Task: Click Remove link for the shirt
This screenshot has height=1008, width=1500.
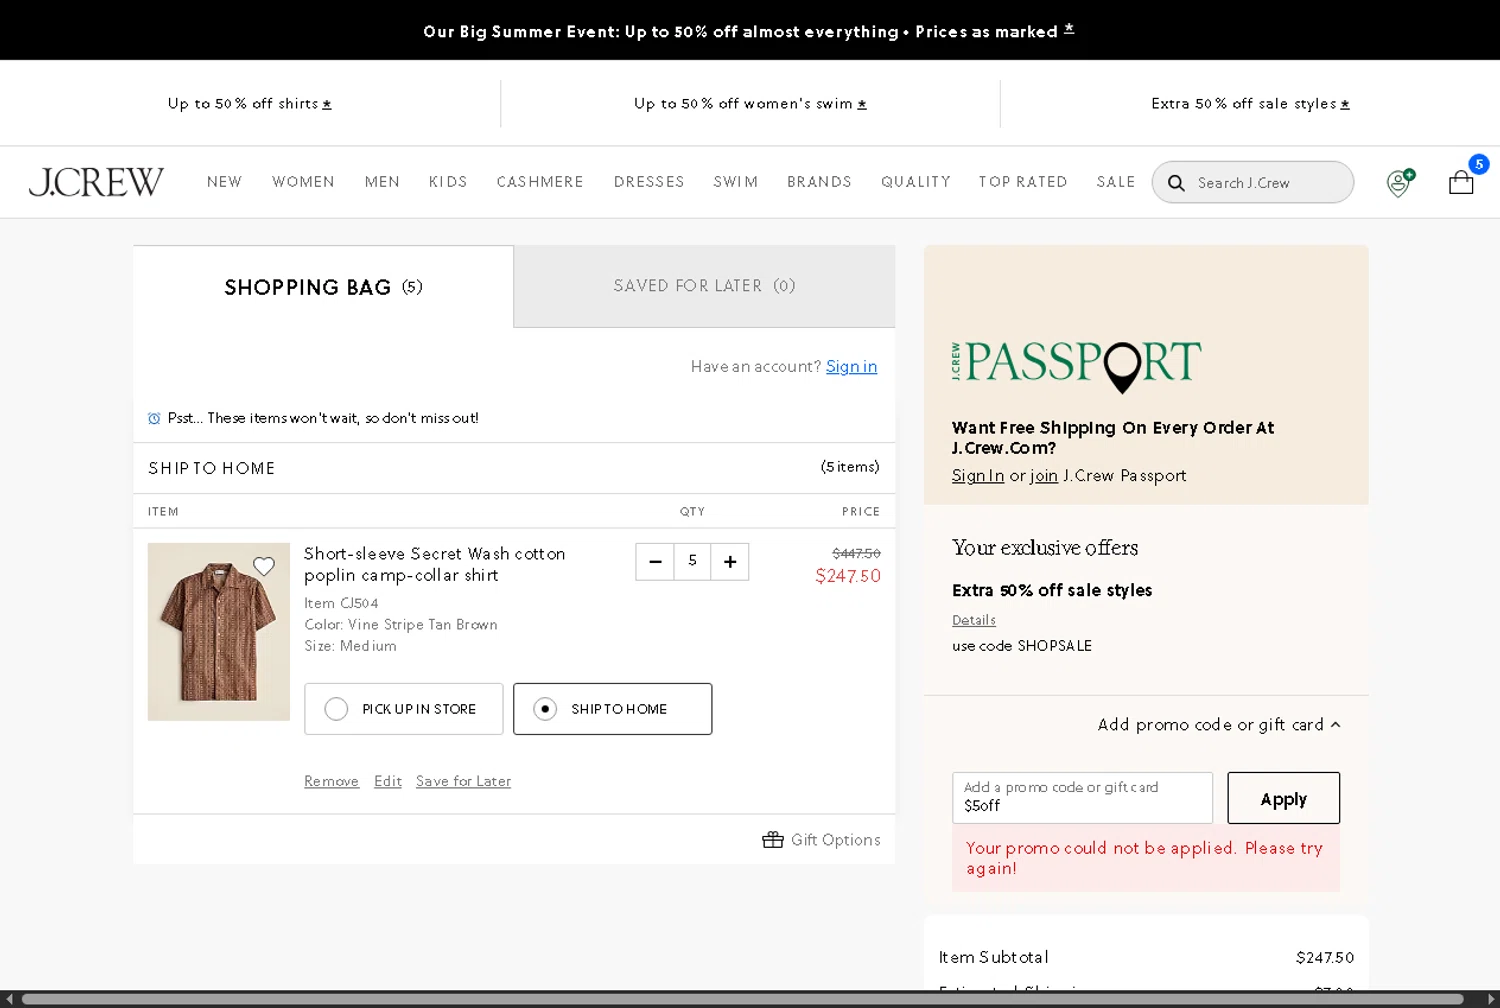Action: click(x=331, y=781)
